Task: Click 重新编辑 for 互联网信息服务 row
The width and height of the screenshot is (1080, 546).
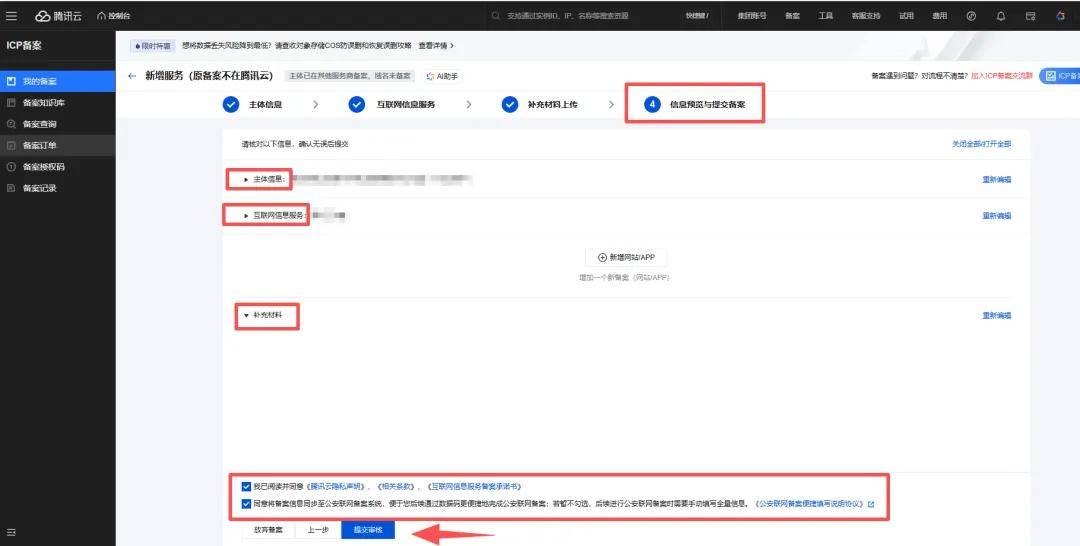Action: (997, 216)
